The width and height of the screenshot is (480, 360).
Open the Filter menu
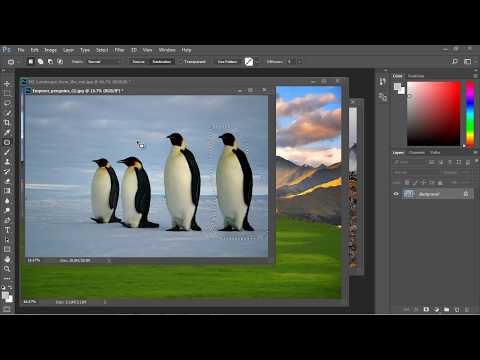click(119, 50)
